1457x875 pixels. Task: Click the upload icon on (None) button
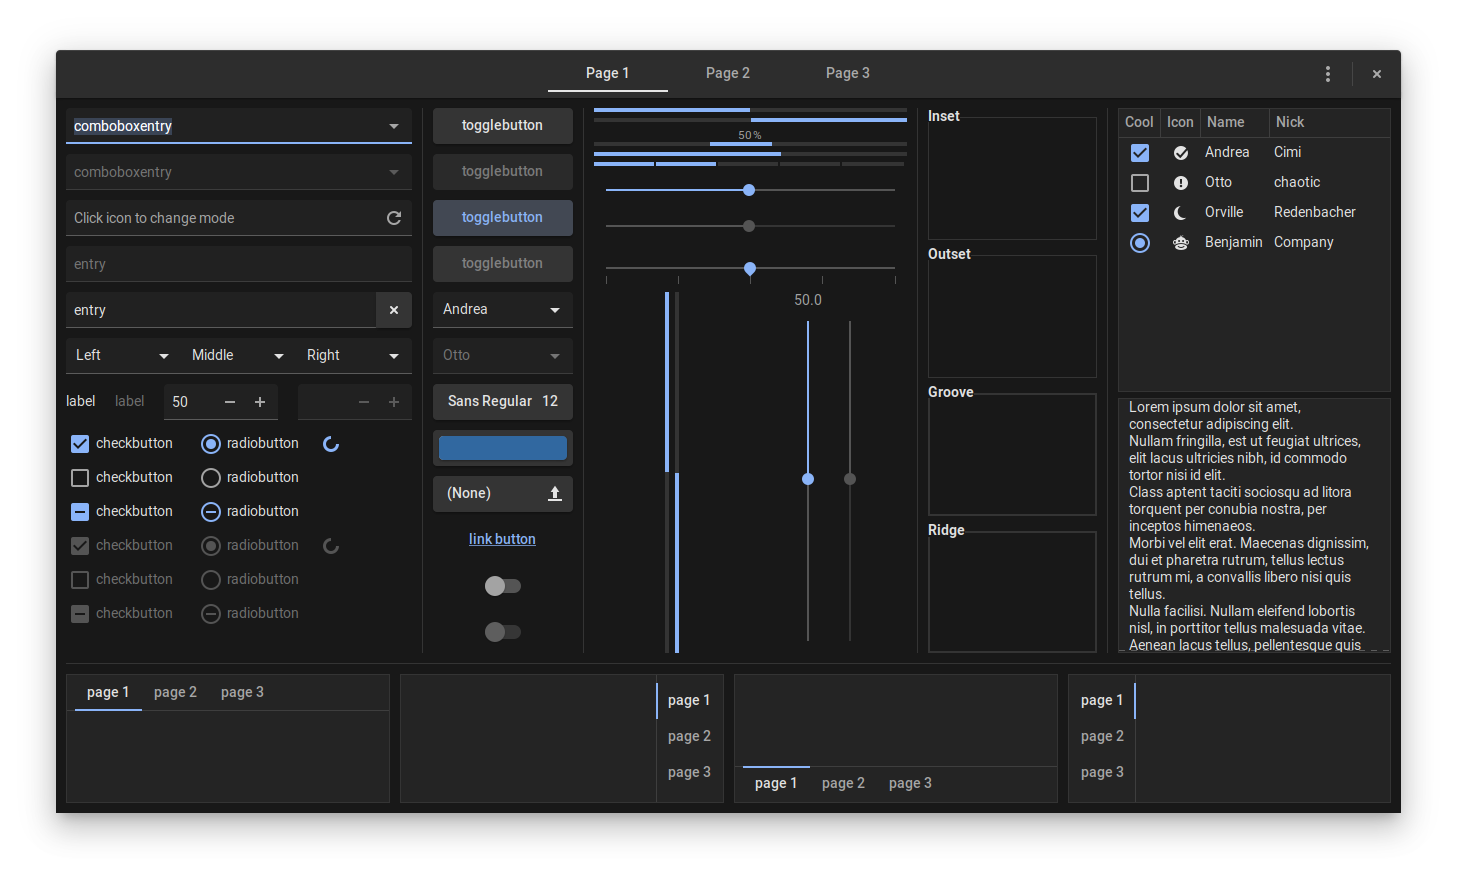pyautogui.click(x=555, y=494)
